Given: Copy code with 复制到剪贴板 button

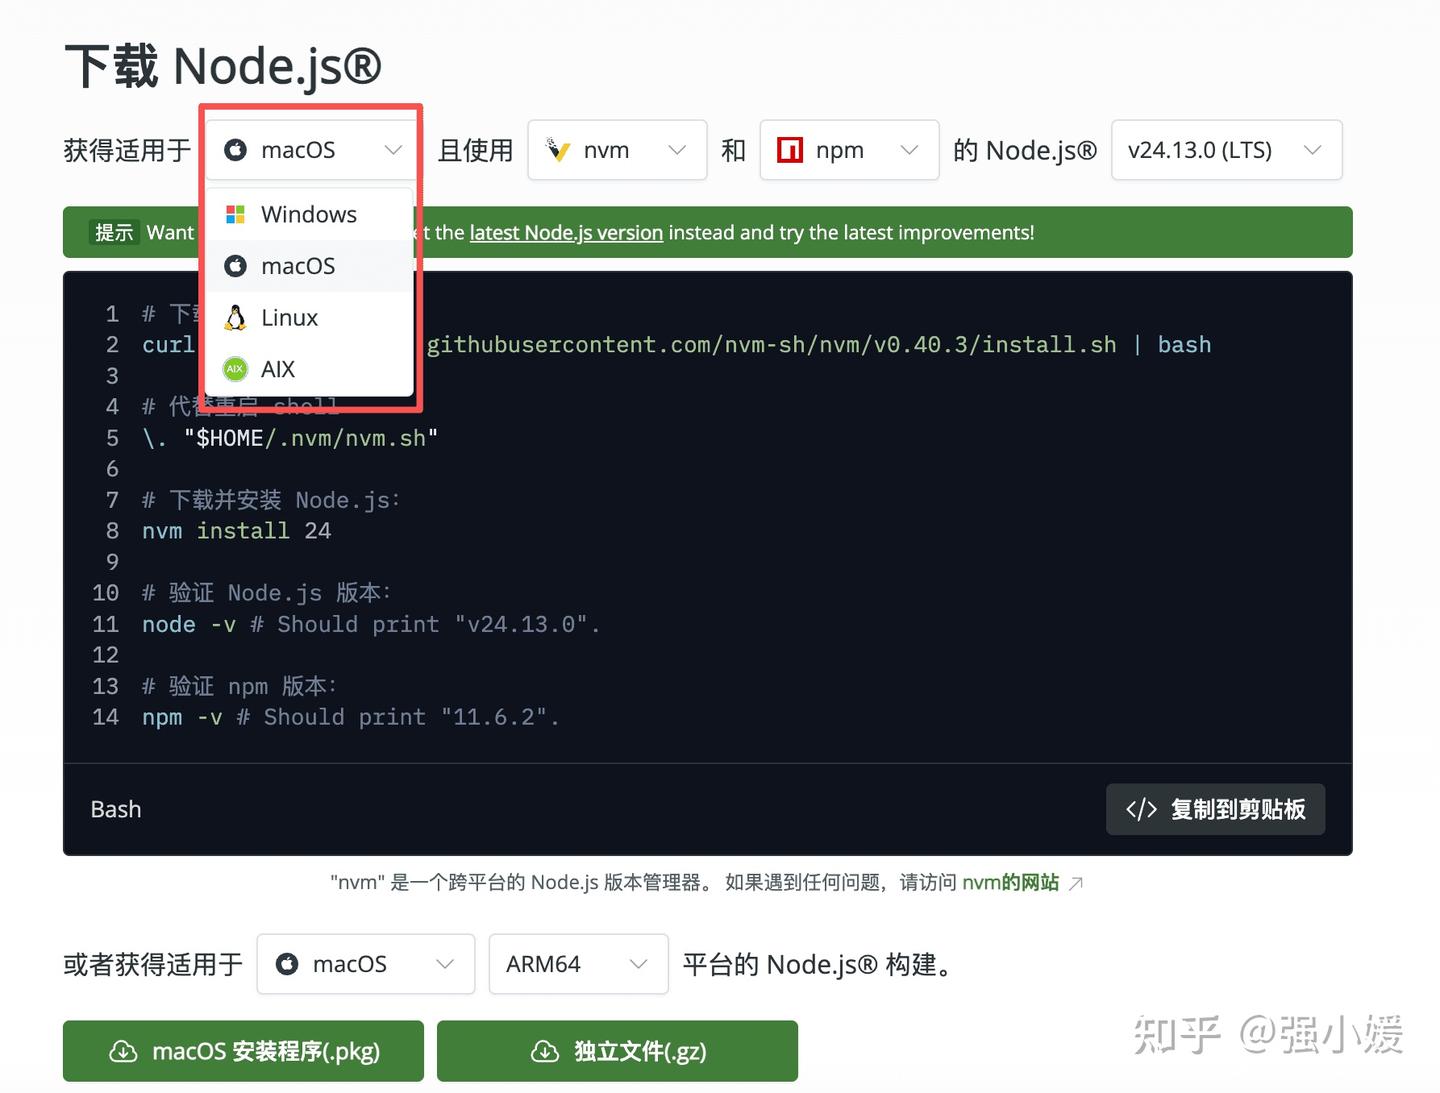Looking at the screenshot, I should [1215, 809].
